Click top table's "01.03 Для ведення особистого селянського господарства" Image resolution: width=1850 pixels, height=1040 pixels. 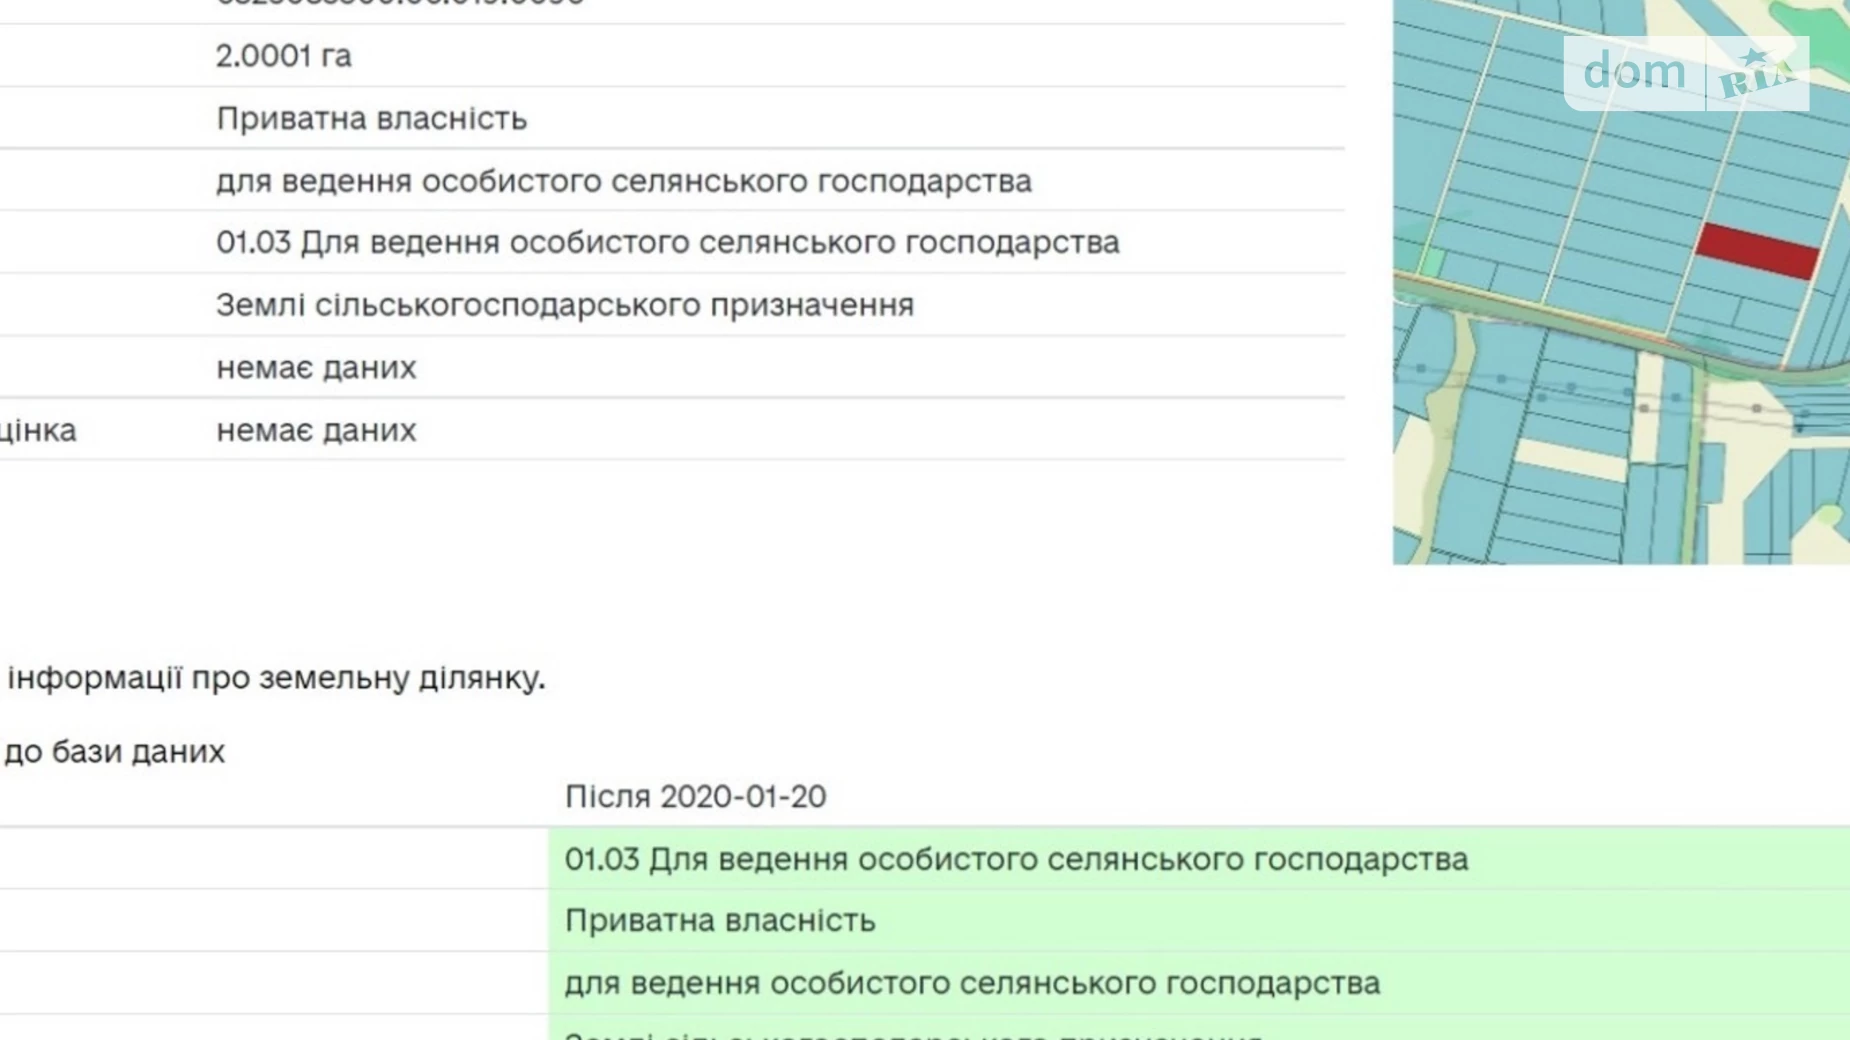[668, 243]
